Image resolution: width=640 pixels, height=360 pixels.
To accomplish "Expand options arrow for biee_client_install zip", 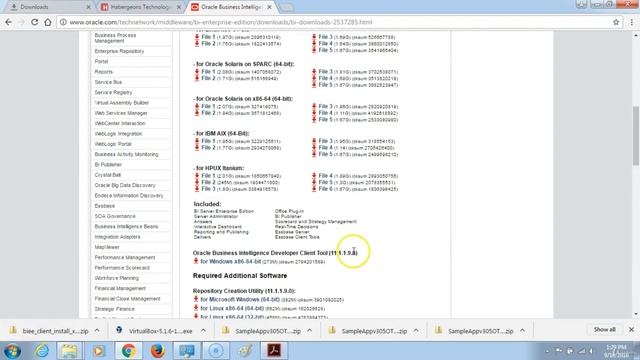I will [97, 331].
